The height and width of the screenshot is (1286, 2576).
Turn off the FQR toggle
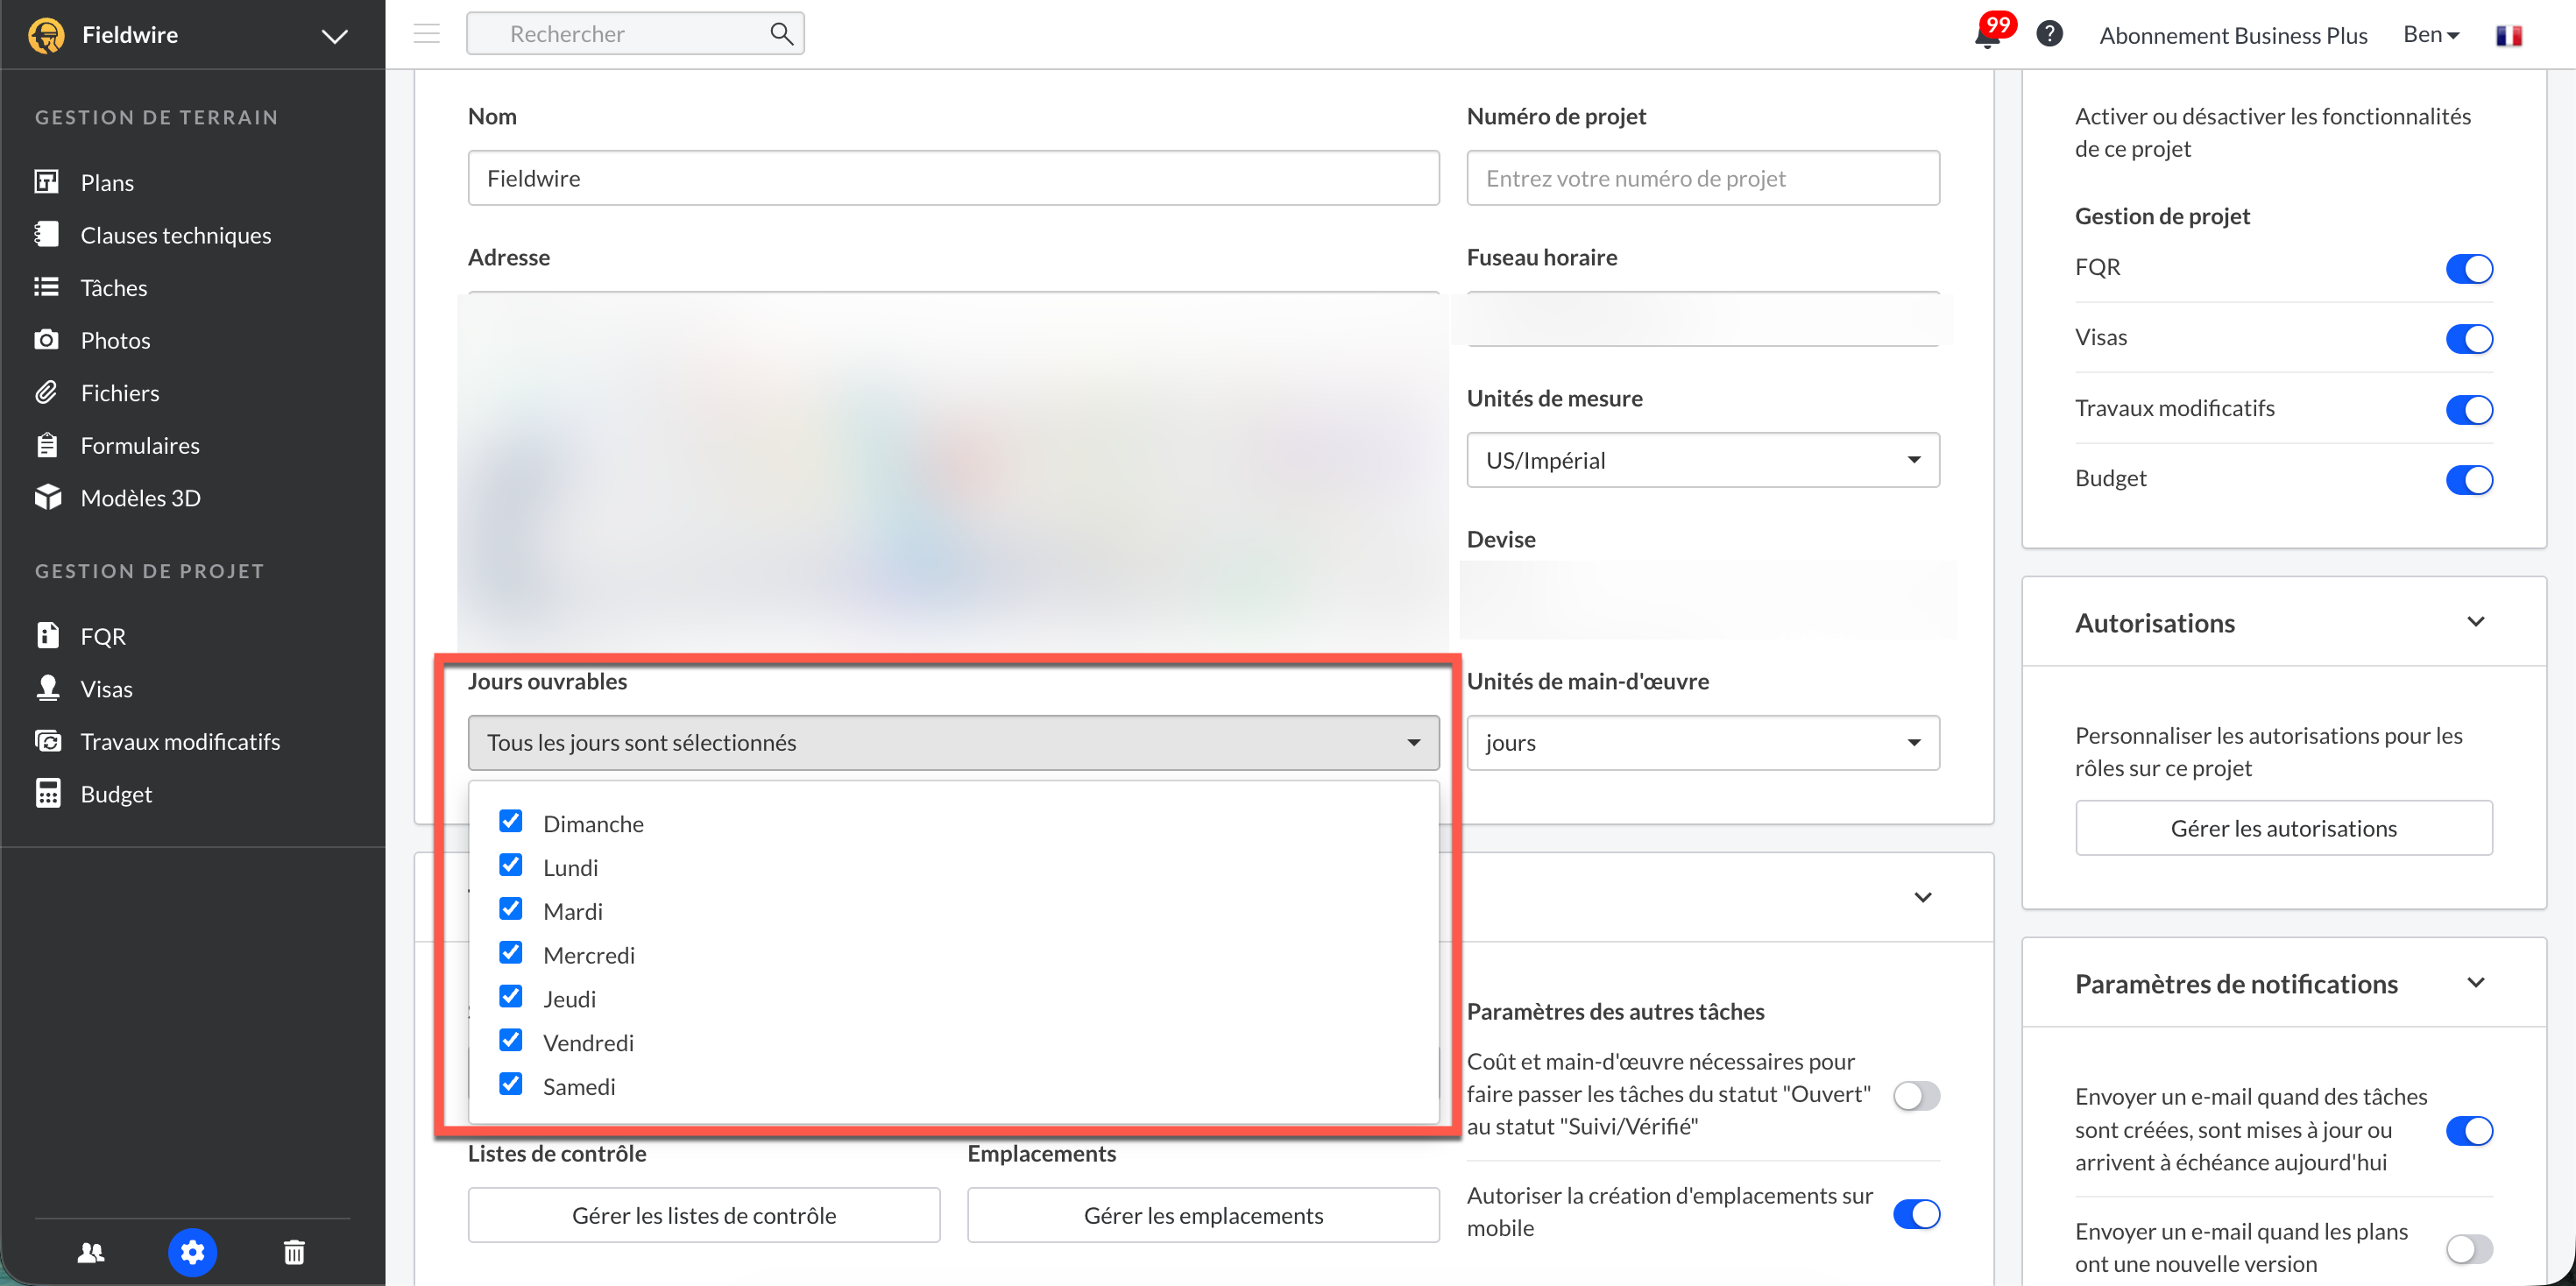(2468, 268)
